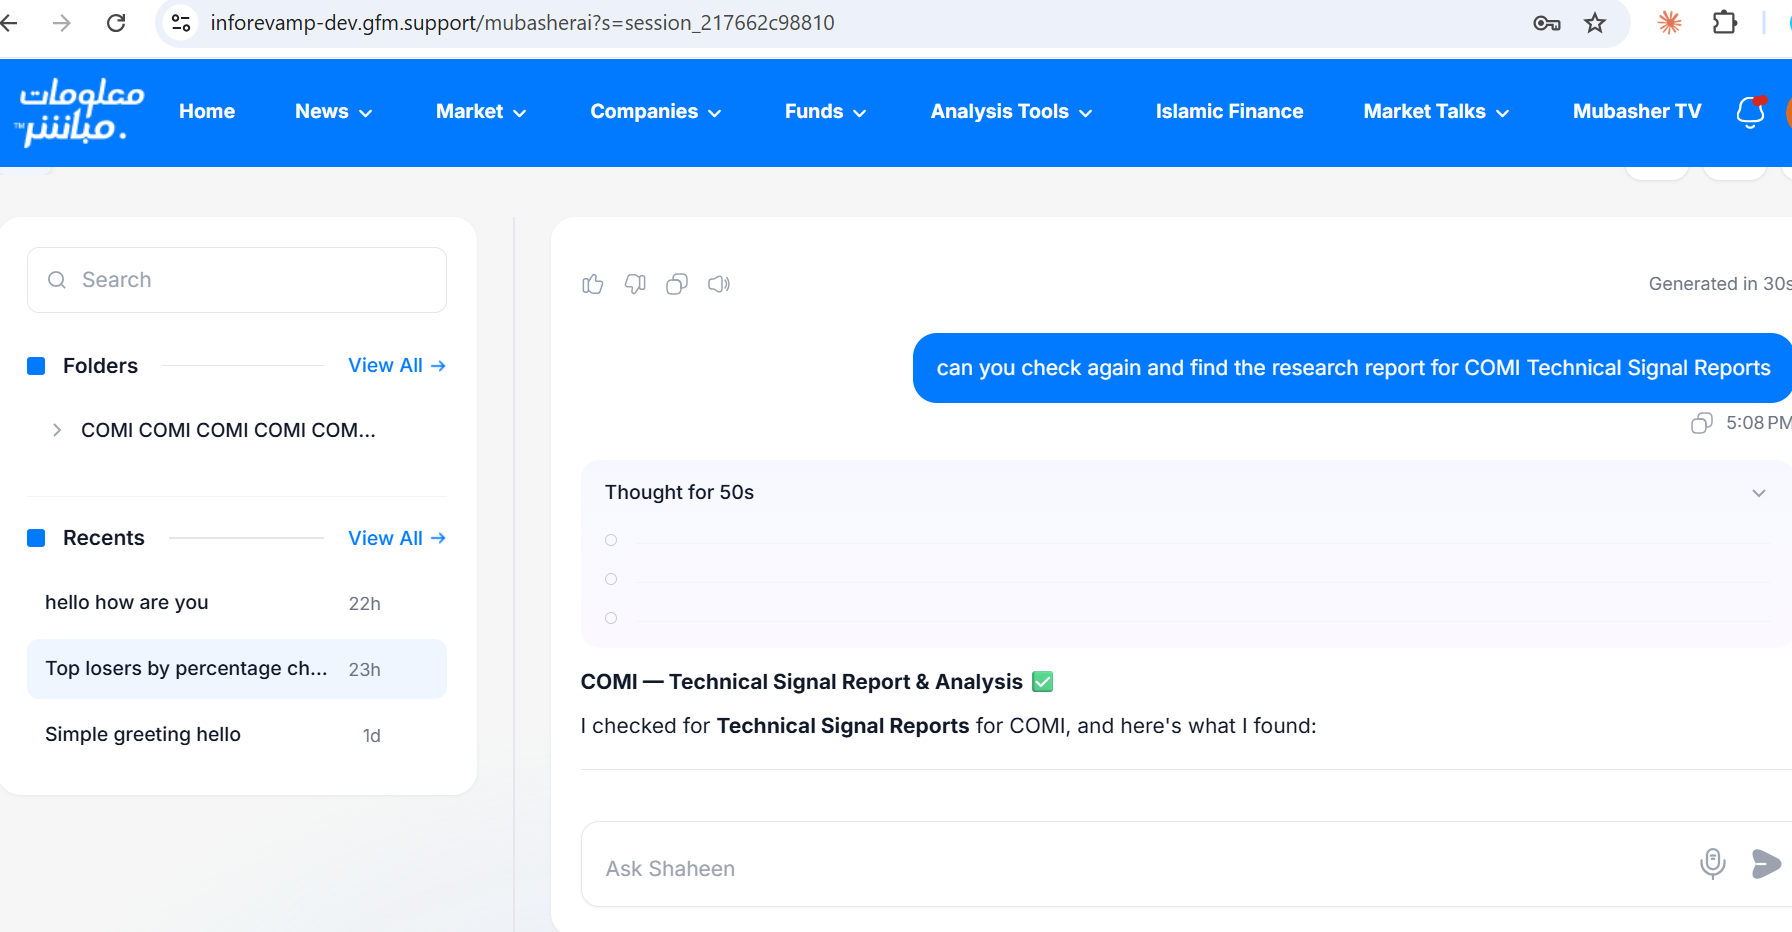Open the News dropdown menu

click(333, 112)
